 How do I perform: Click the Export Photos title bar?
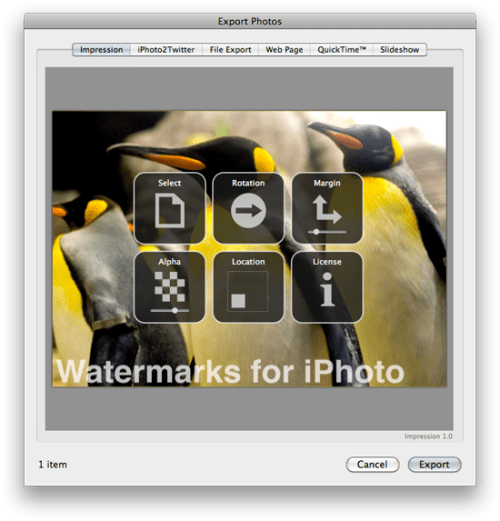(x=250, y=21)
